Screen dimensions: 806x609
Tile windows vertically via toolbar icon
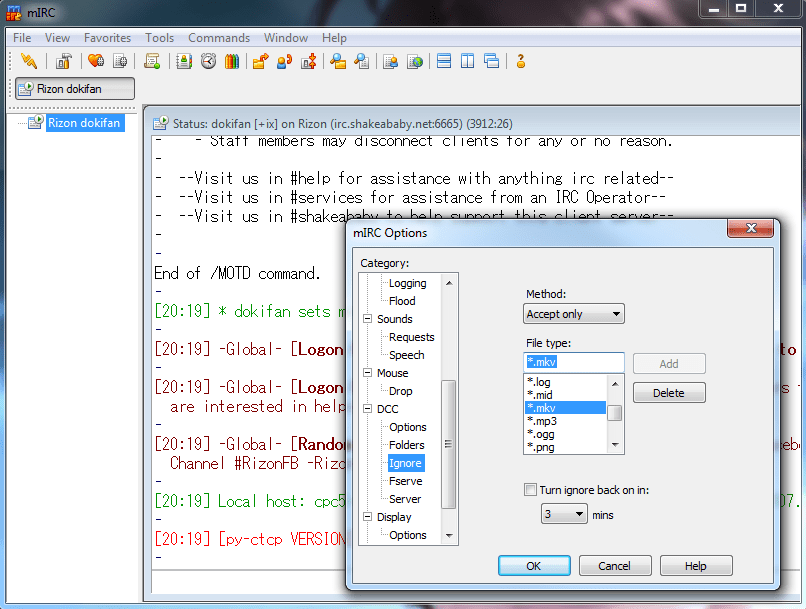[467, 61]
